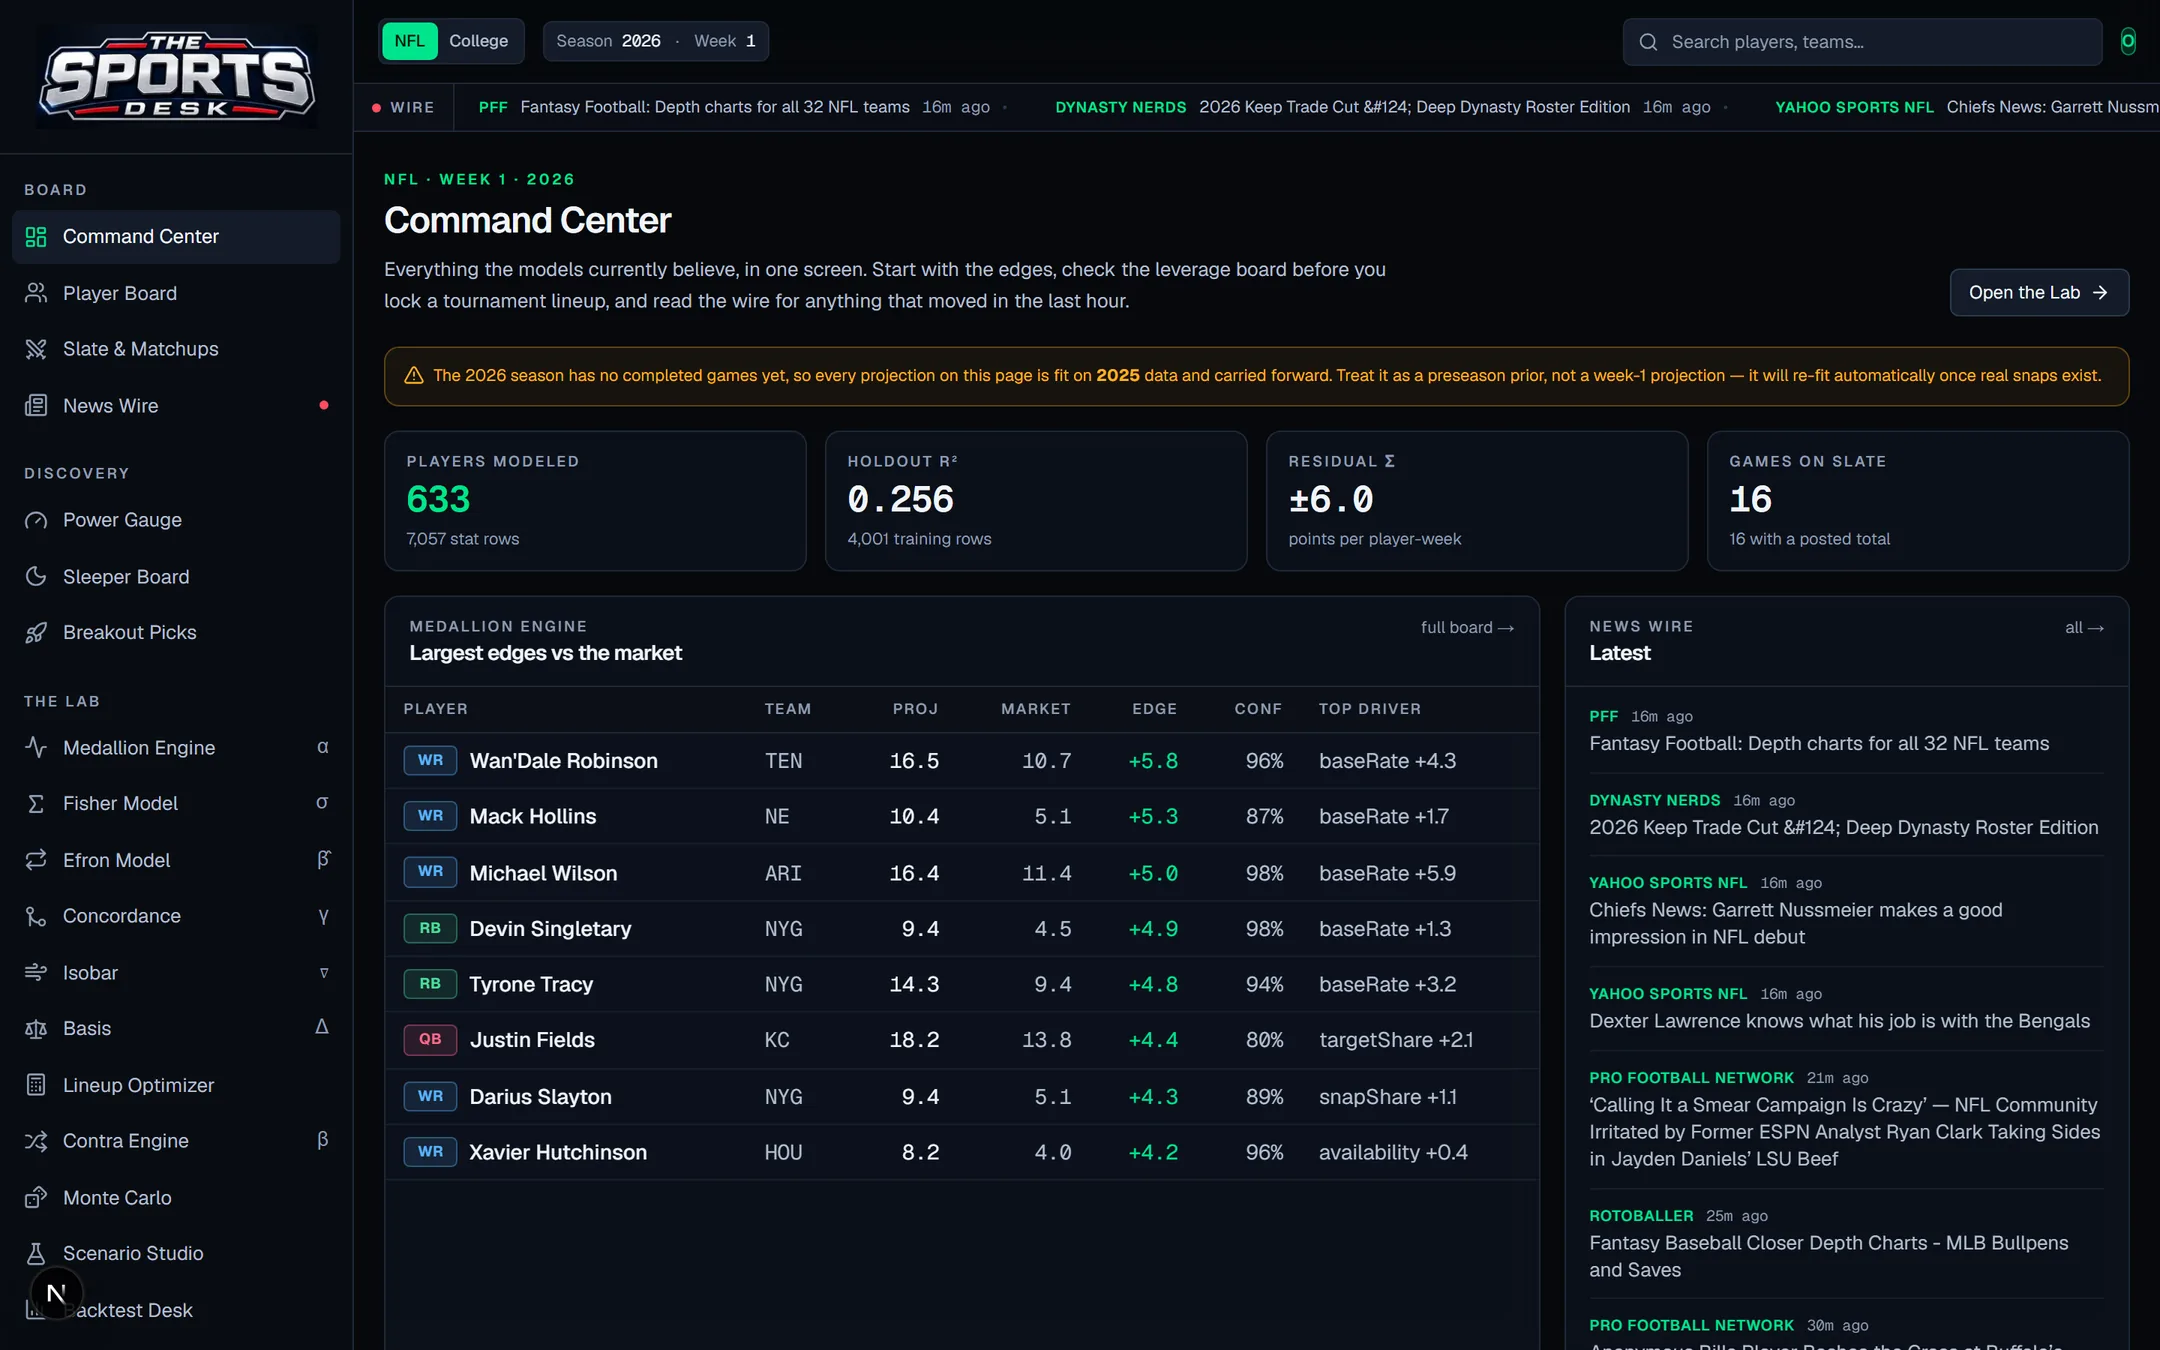Viewport: 2160px width, 1350px height.
Task: Click Devin Singletary RB badge
Action: 430,929
